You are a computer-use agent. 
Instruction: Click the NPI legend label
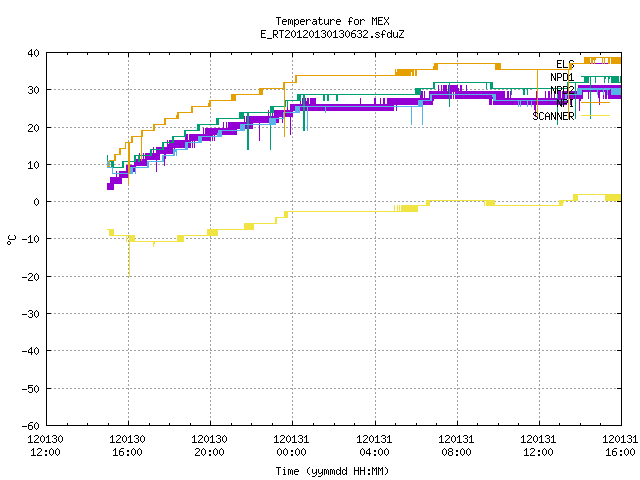pyautogui.click(x=565, y=103)
